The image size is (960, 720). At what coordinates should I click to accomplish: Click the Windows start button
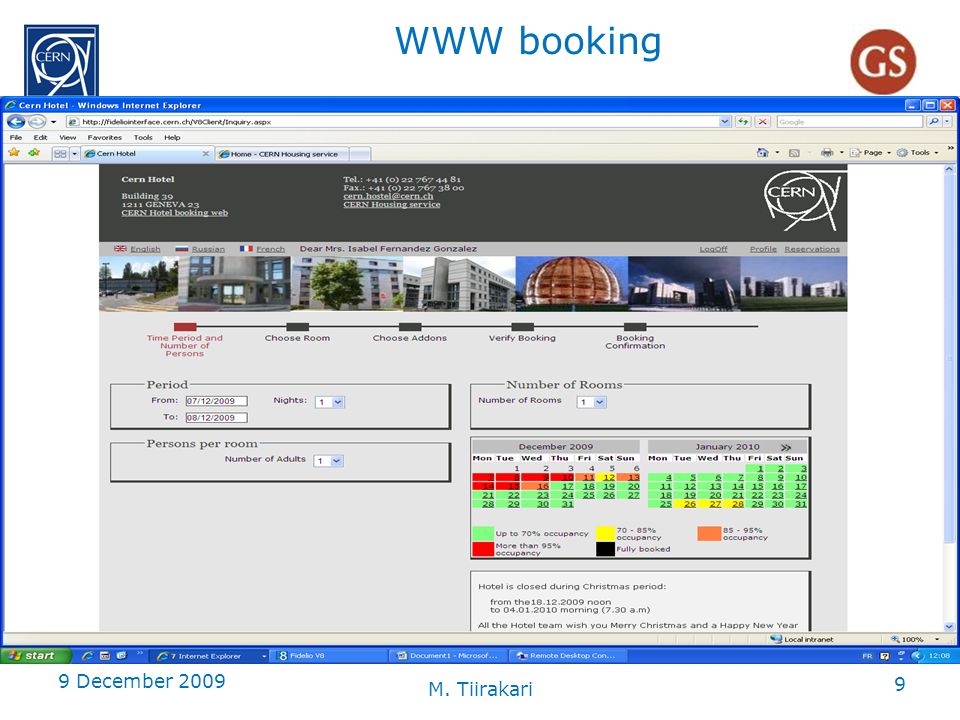[x=36, y=655]
